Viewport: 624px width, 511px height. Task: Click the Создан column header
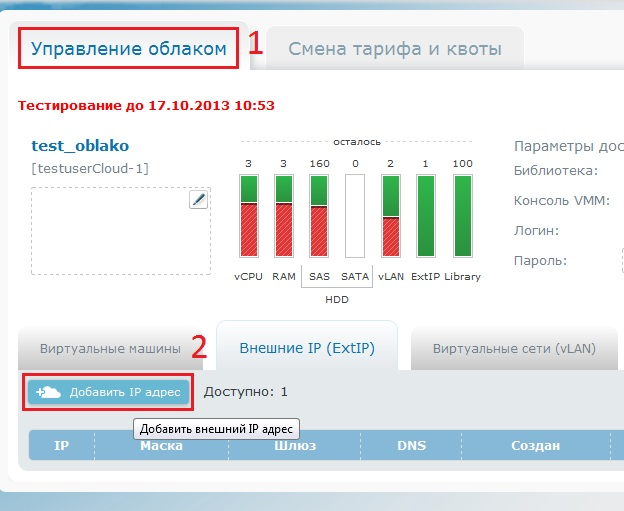coord(535,445)
